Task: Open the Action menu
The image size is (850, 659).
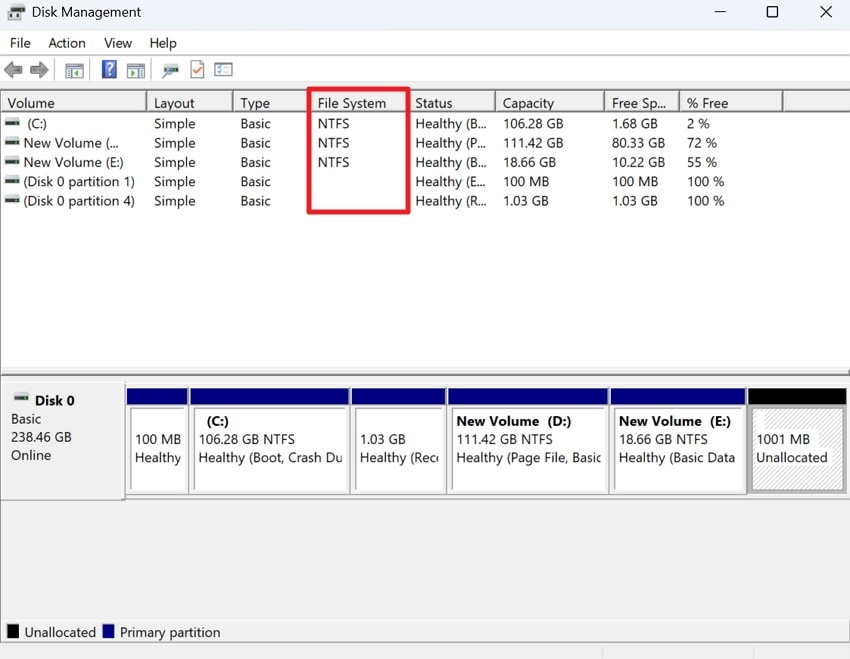Action: (67, 43)
